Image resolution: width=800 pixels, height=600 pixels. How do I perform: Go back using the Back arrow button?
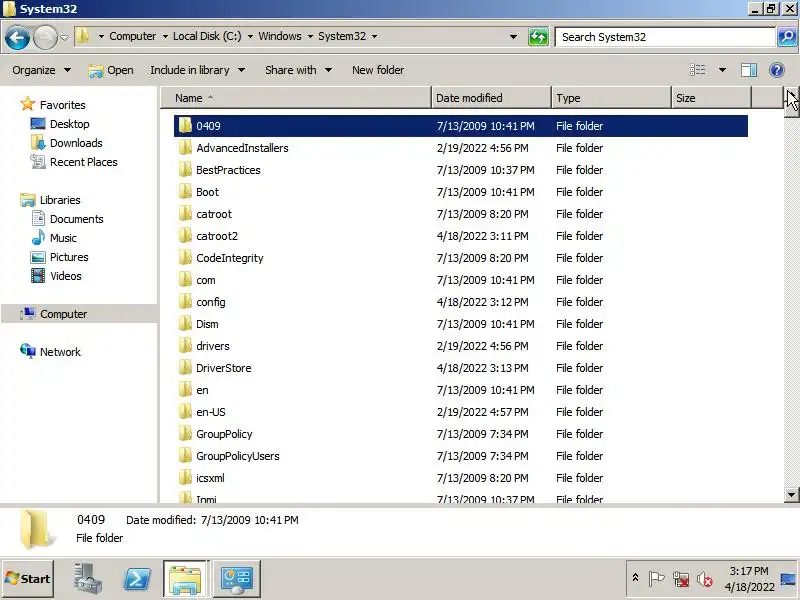point(17,37)
